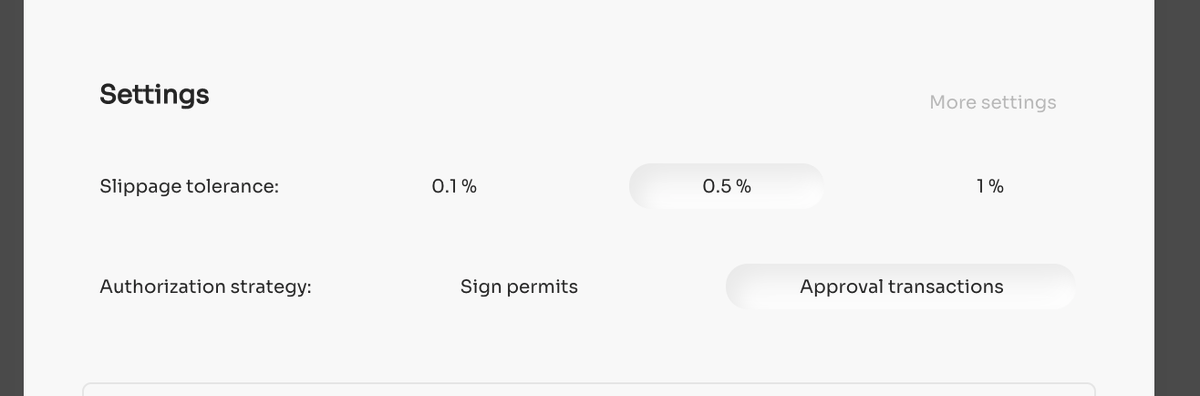The image size is (1200, 396).
Task: Keep the highlighted 0.5 % slippage pill
Action: click(x=727, y=186)
